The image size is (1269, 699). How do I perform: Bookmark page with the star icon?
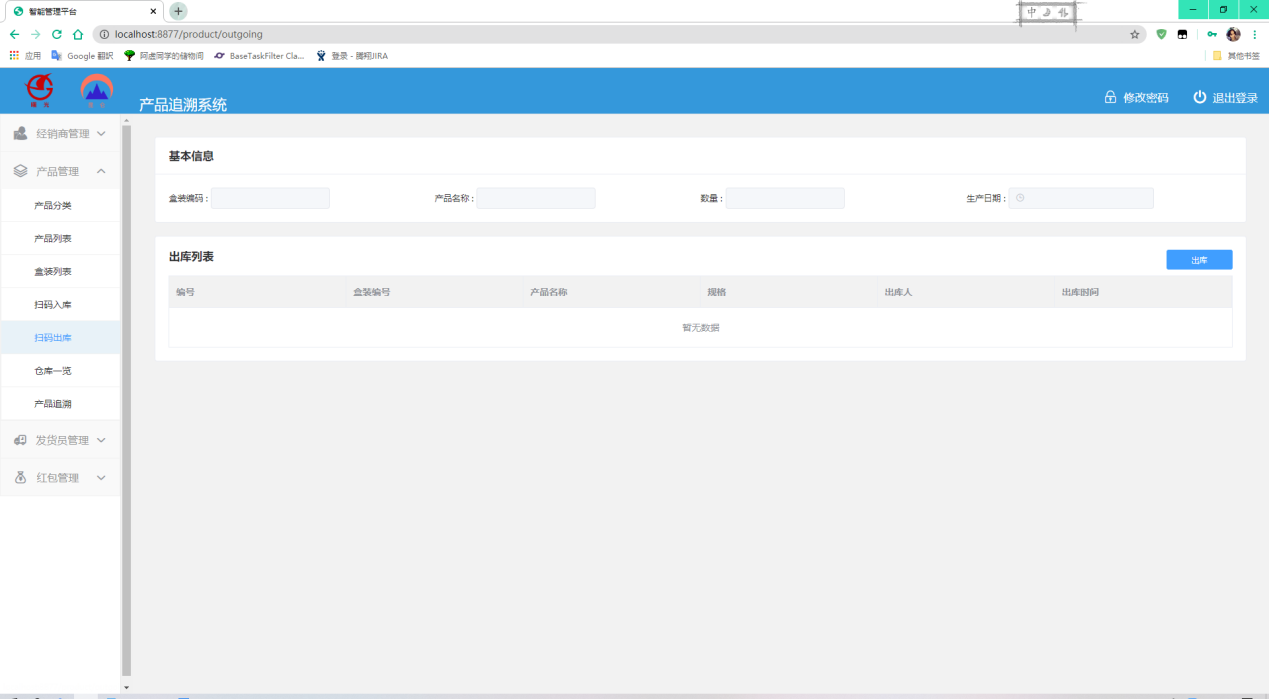1135,34
